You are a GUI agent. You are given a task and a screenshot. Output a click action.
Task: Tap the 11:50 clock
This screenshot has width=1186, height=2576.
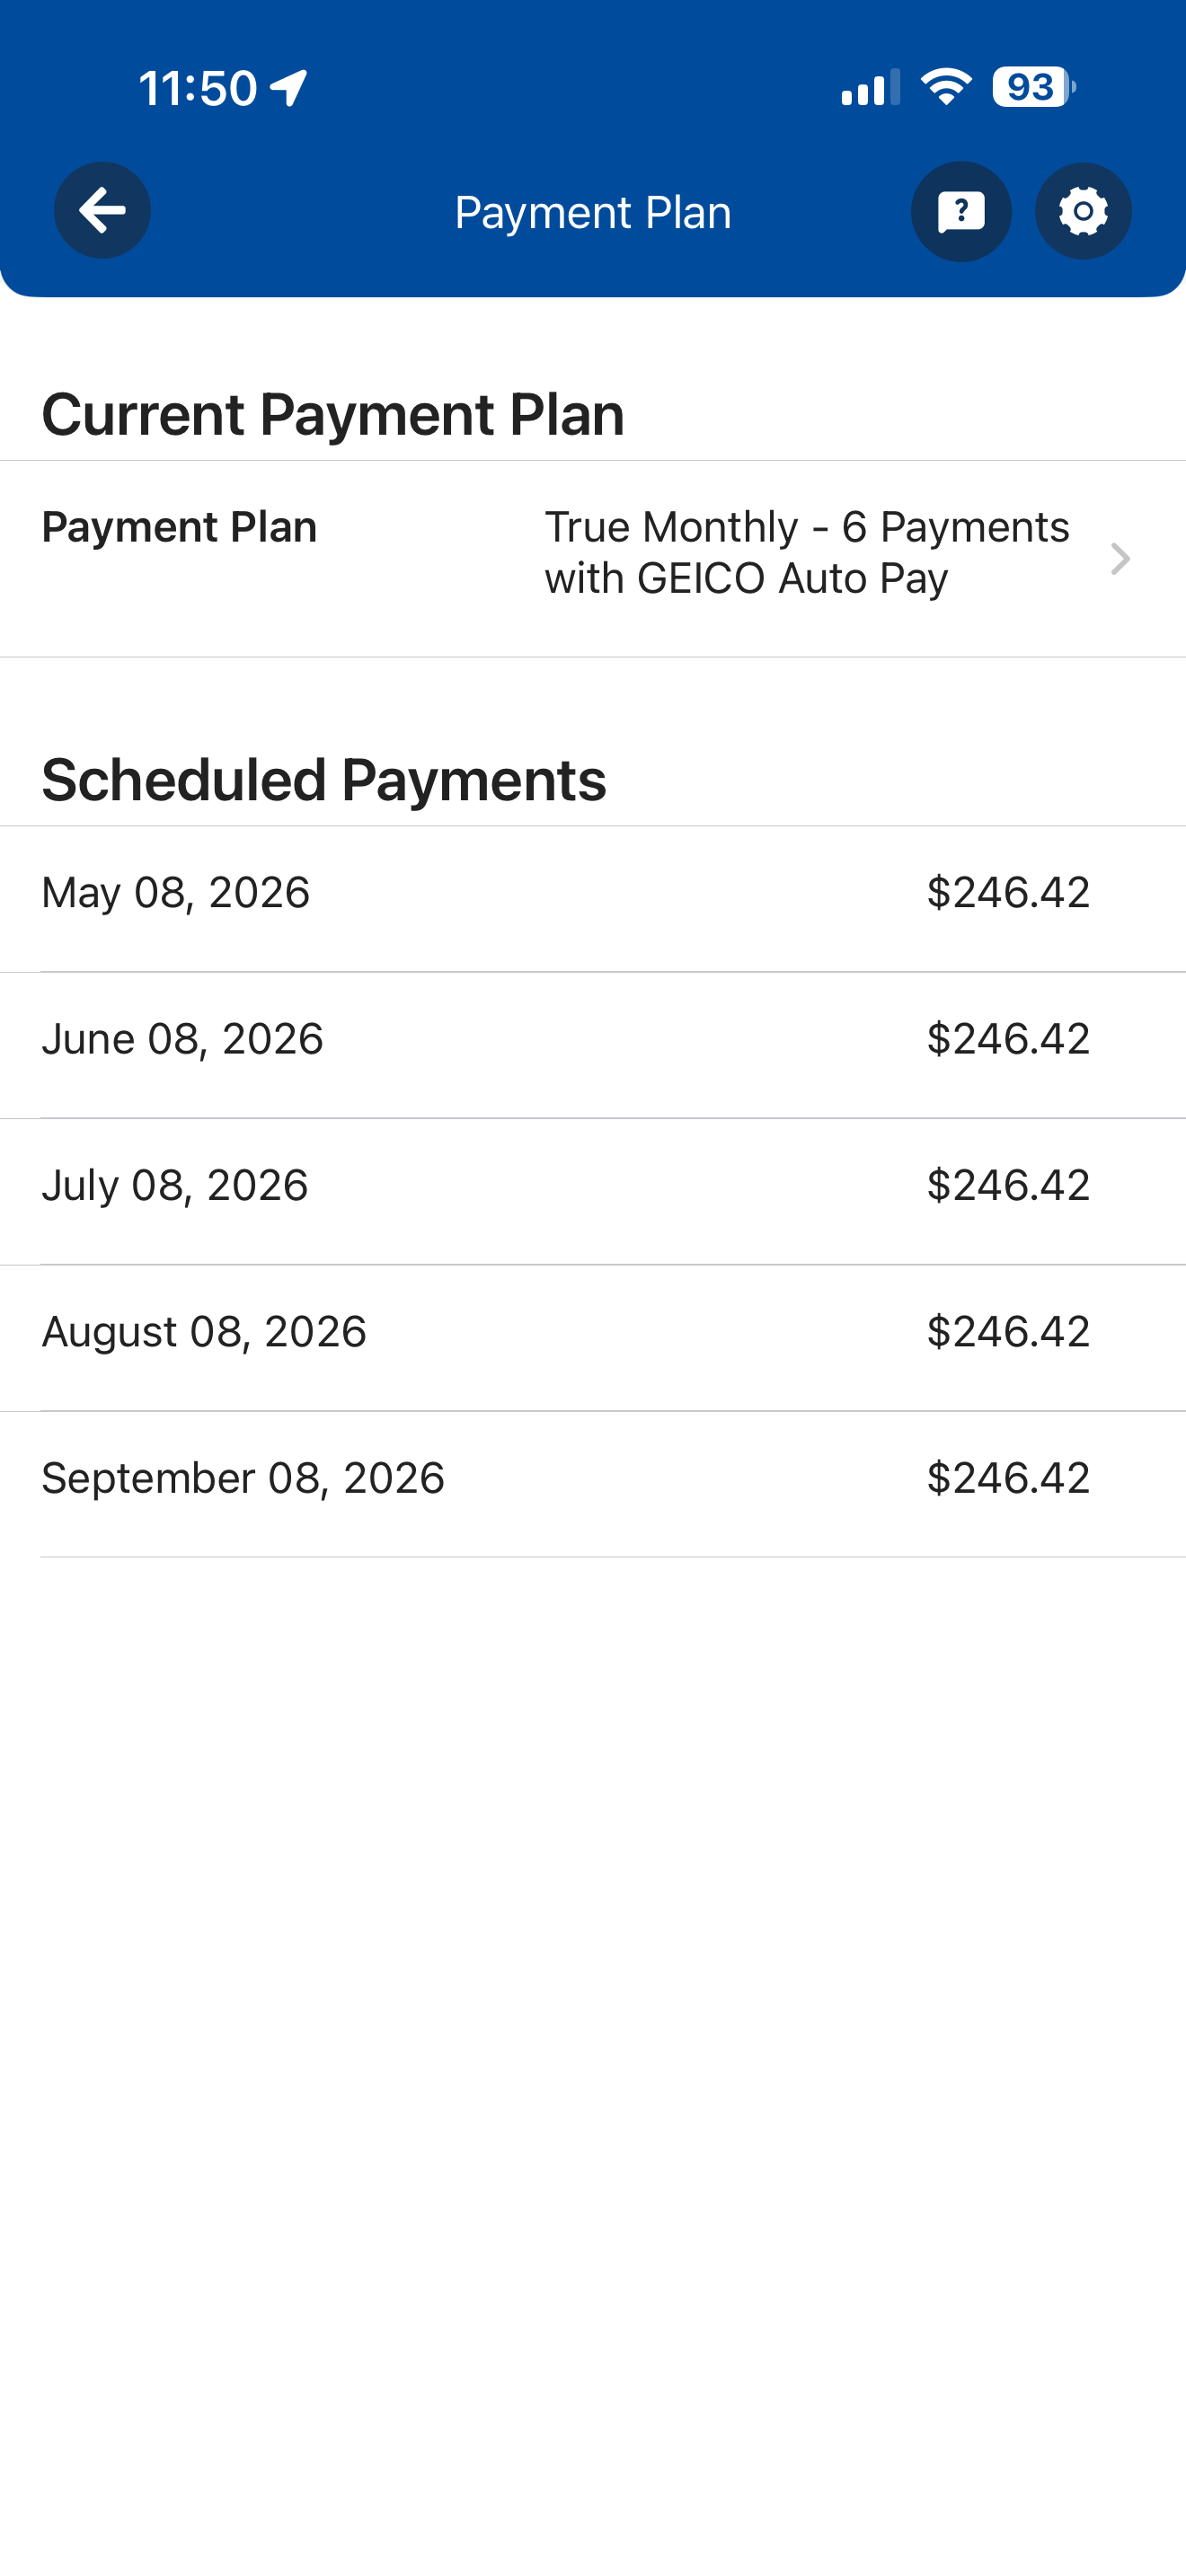[198, 88]
